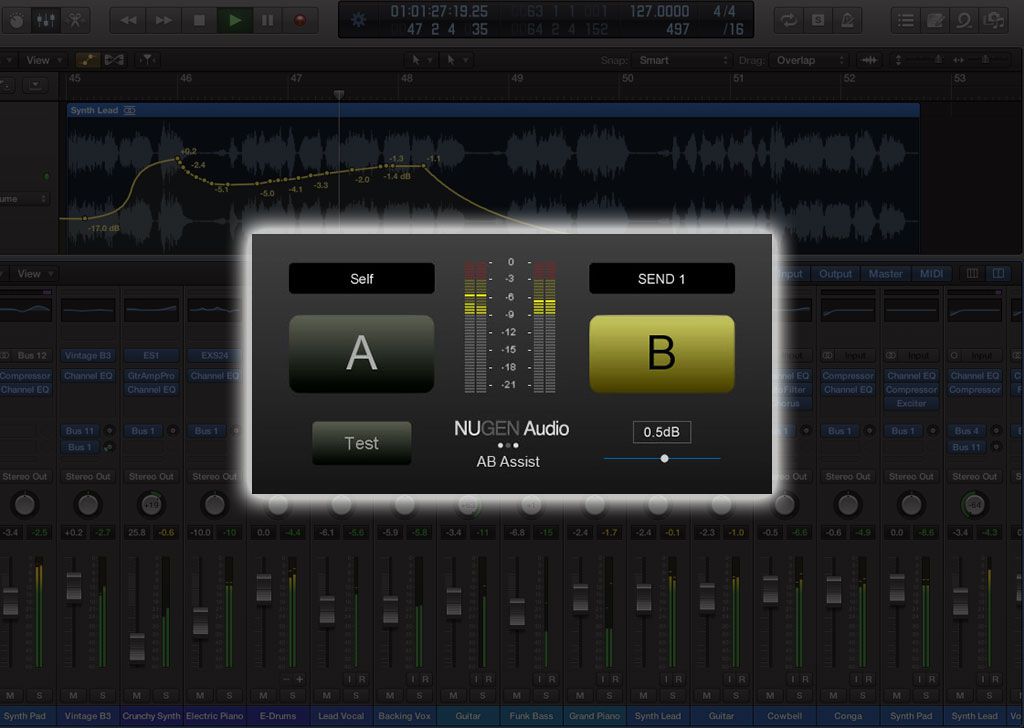This screenshot has height=728, width=1024.
Task: Open the left-click pointer tool menu
Action: pyautogui.click(x=421, y=60)
